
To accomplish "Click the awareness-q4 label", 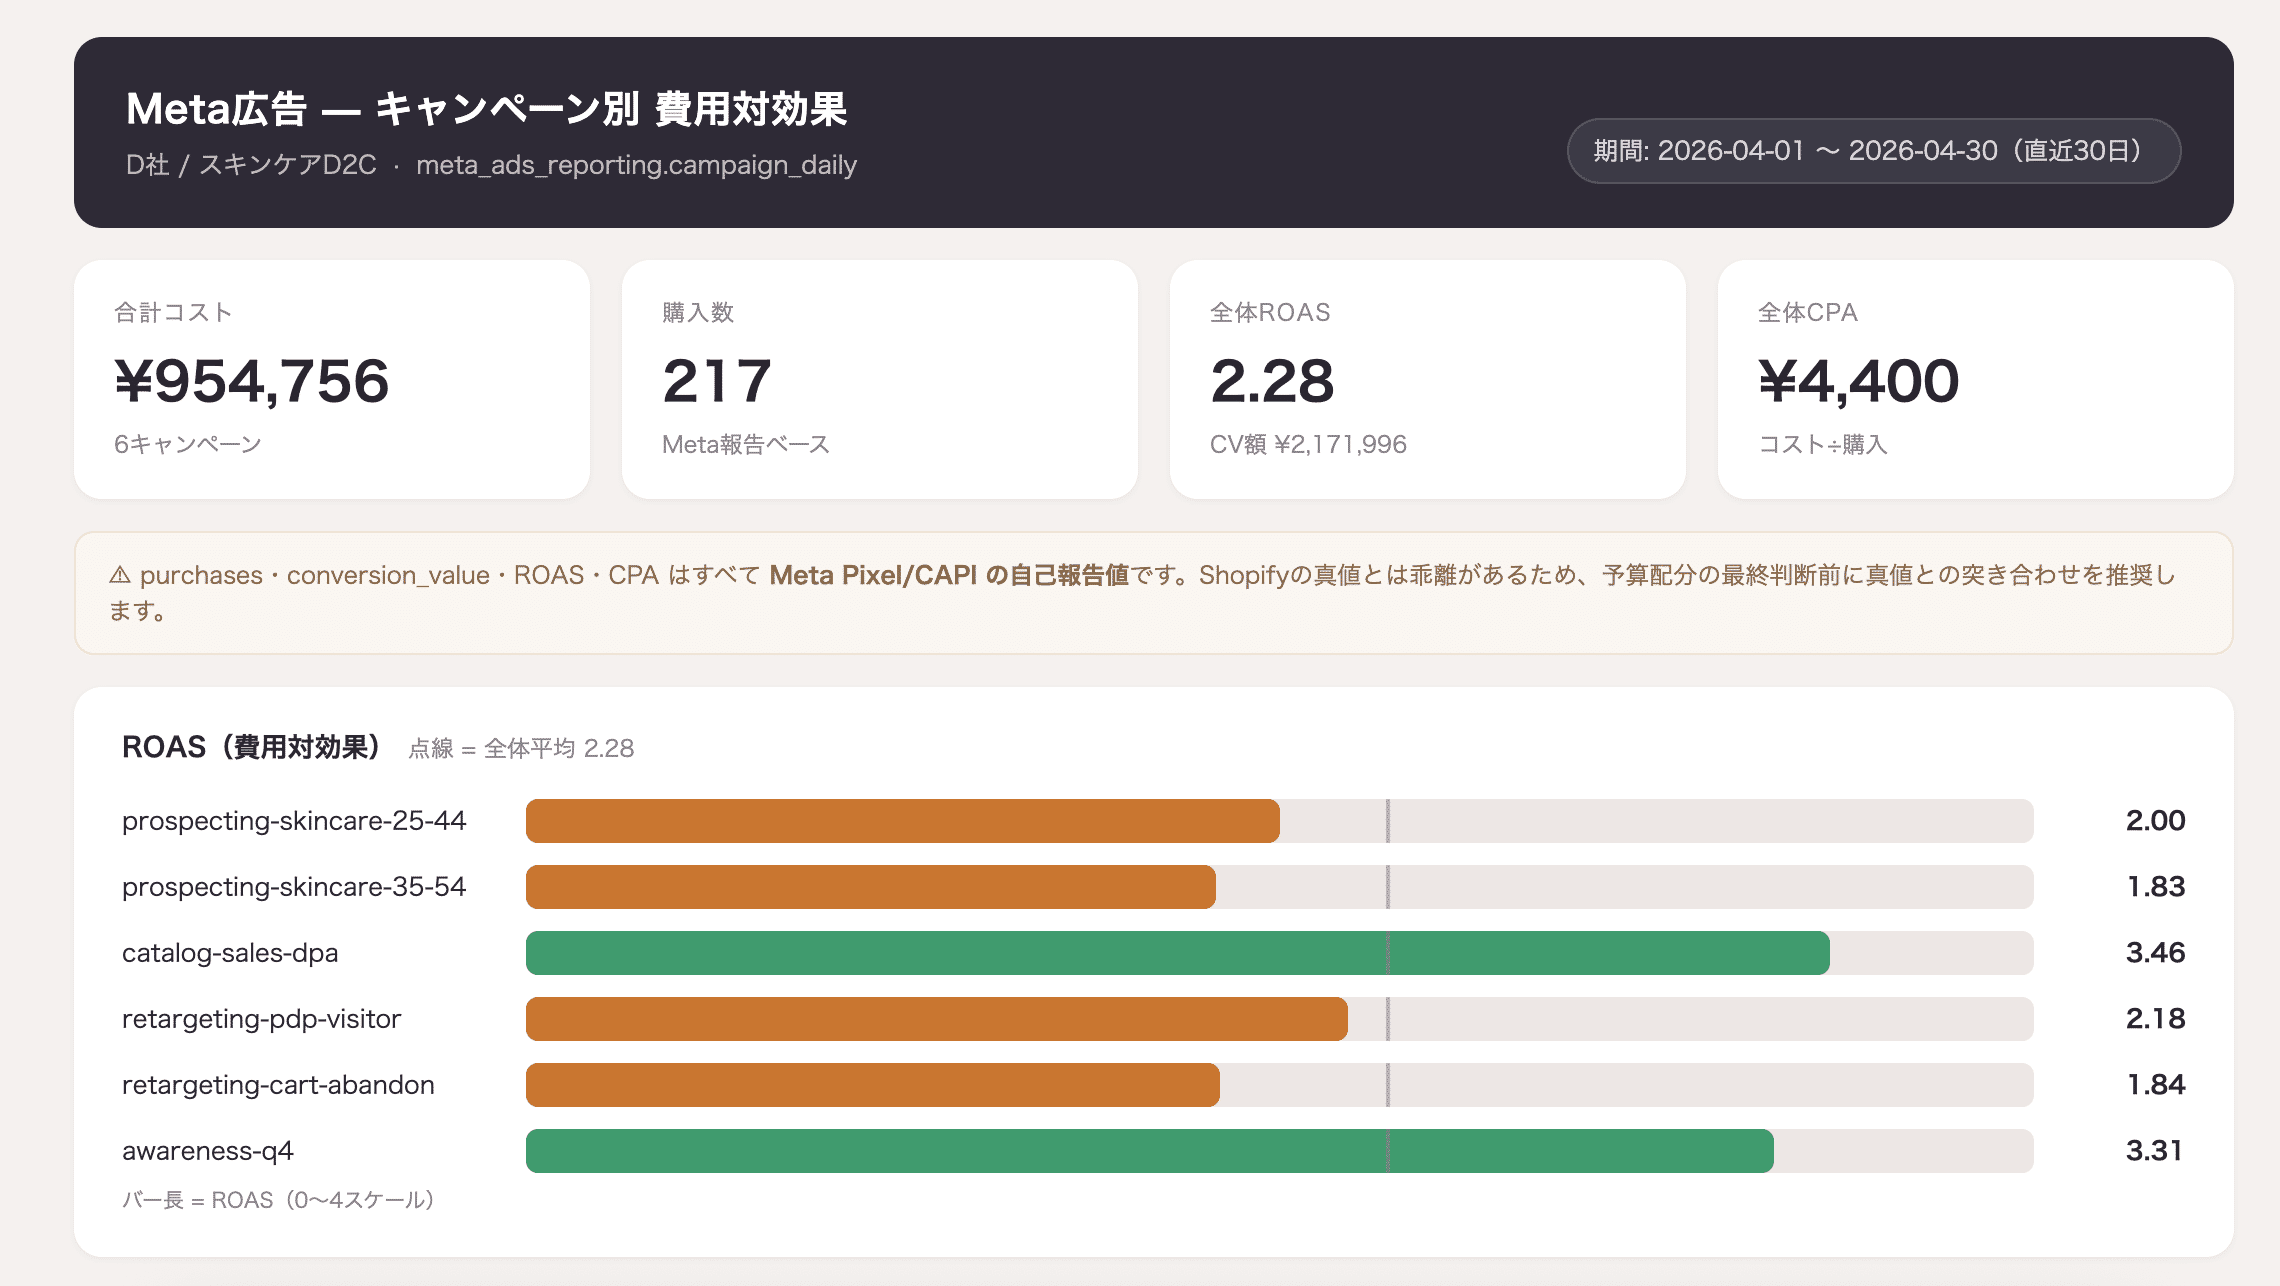I will tap(208, 1151).
